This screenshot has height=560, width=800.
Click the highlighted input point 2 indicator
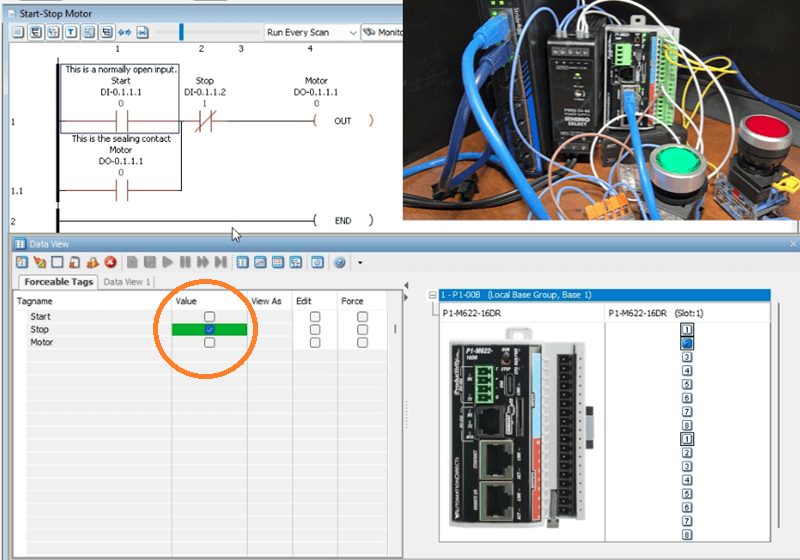pyautogui.click(x=687, y=342)
